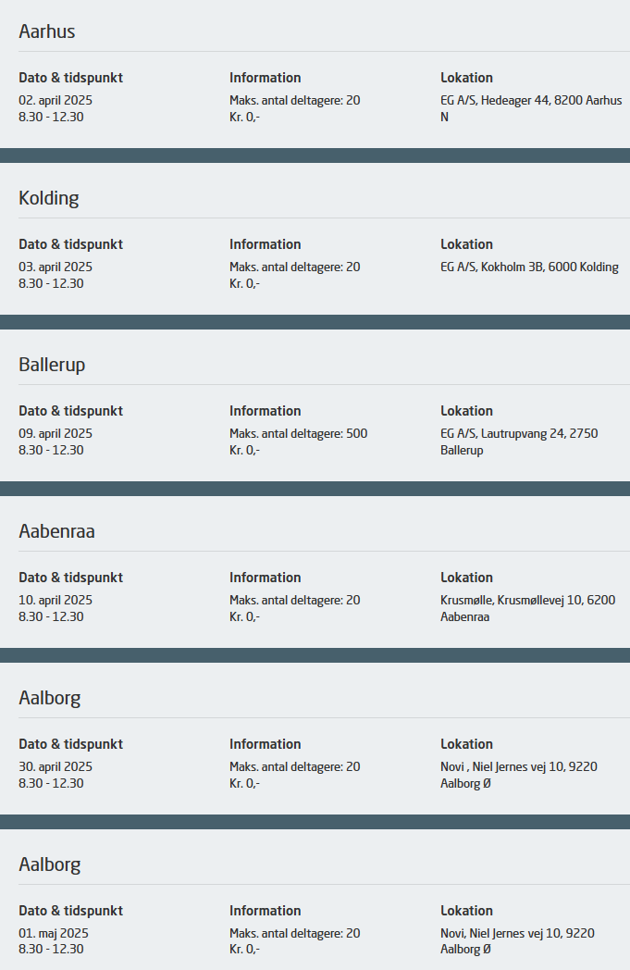Click the date 30. april 2025
630x970 pixels.
[x=56, y=766]
